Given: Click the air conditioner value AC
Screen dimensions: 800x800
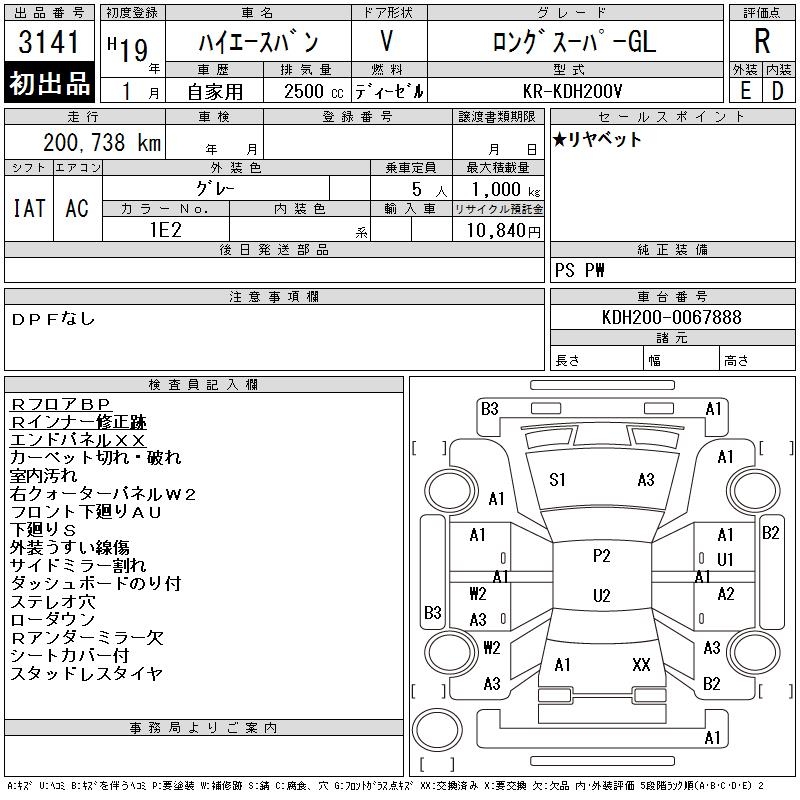Looking at the screenshot, I should pos(77,208).
